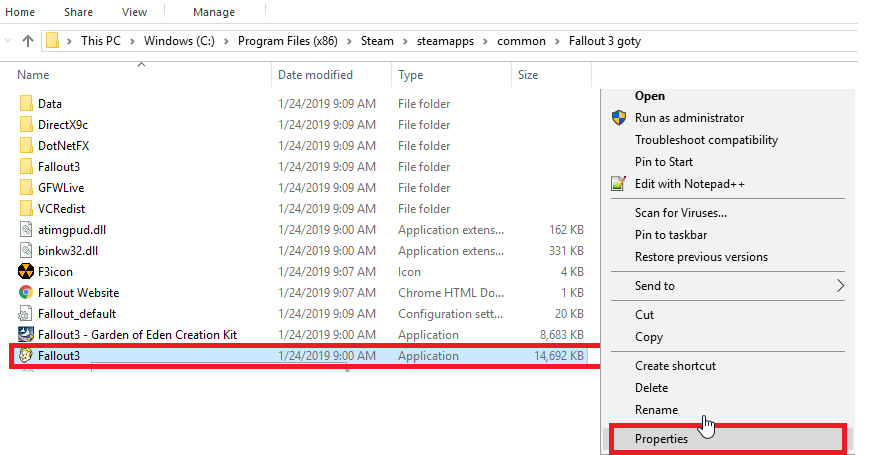
Task: Click the Chrome HTML Do... type cell
Action: [451, 292]
